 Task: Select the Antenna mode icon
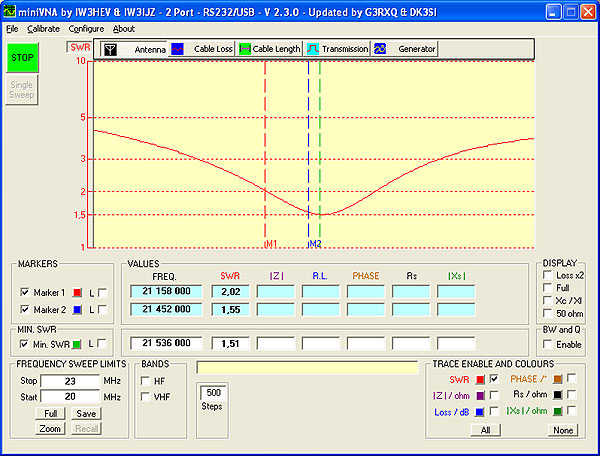[x=111, y=48]
